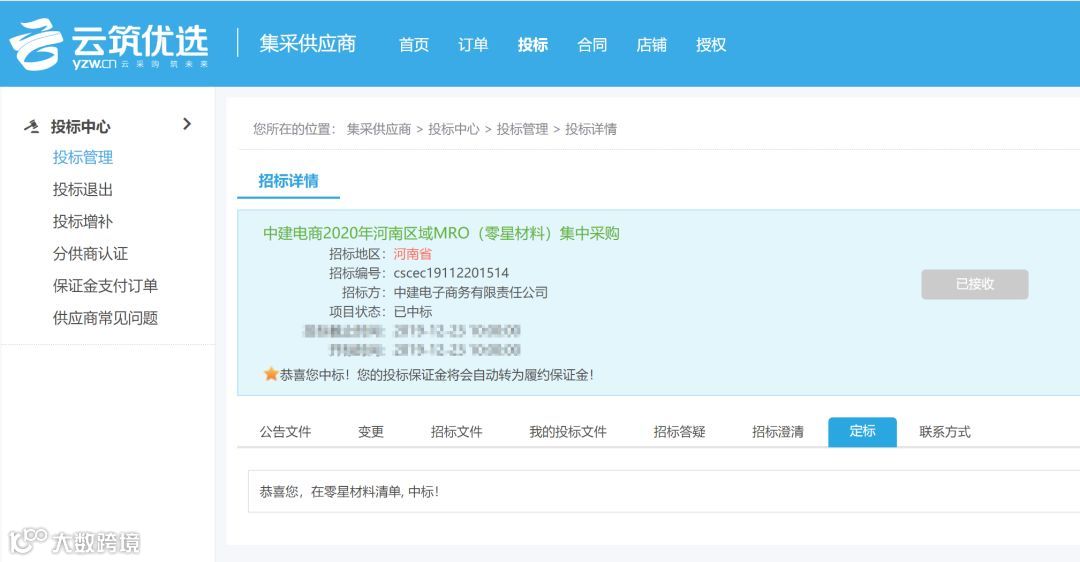This screenshot has width=1080, height=562.
Task: Switch to the 变更 tab
Action: [371, 432]
